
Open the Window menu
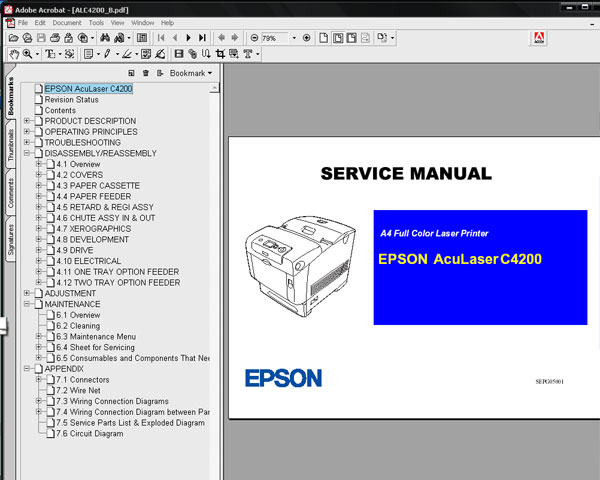coord(142,23)
